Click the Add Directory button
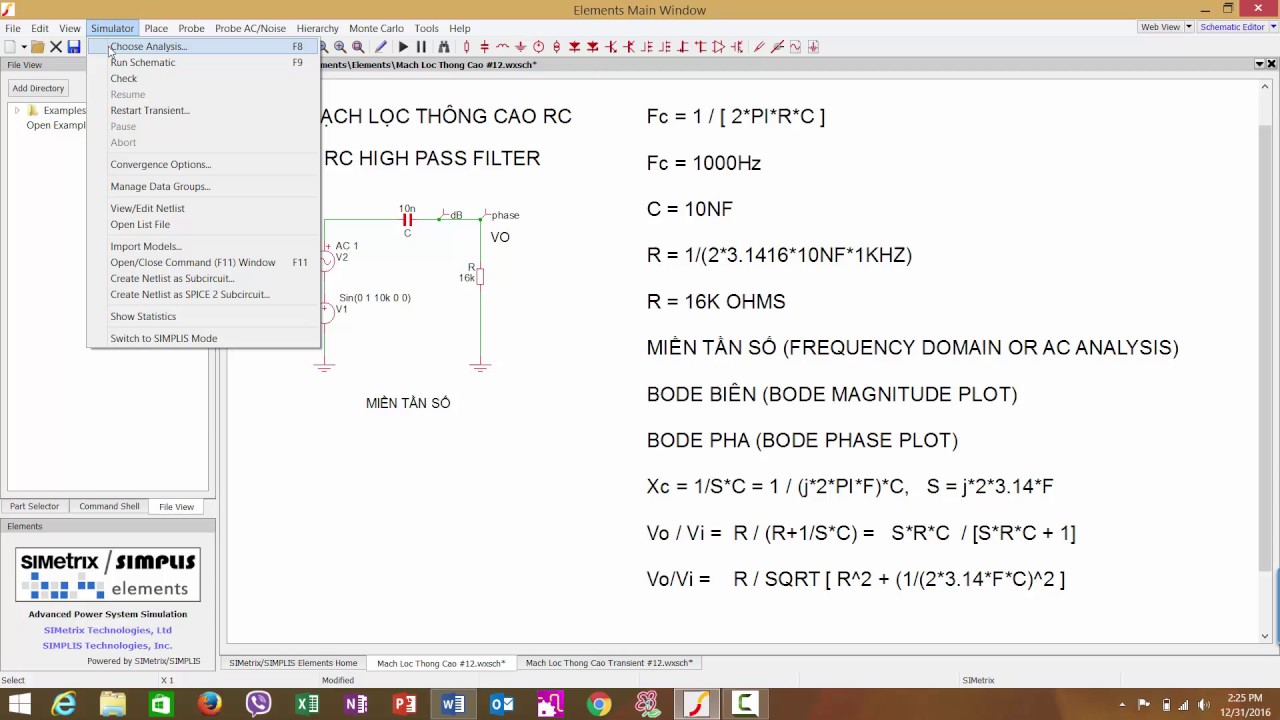The height and width of the screenshot is (720, 1280). pyautogui.click(x=38, y=88)
